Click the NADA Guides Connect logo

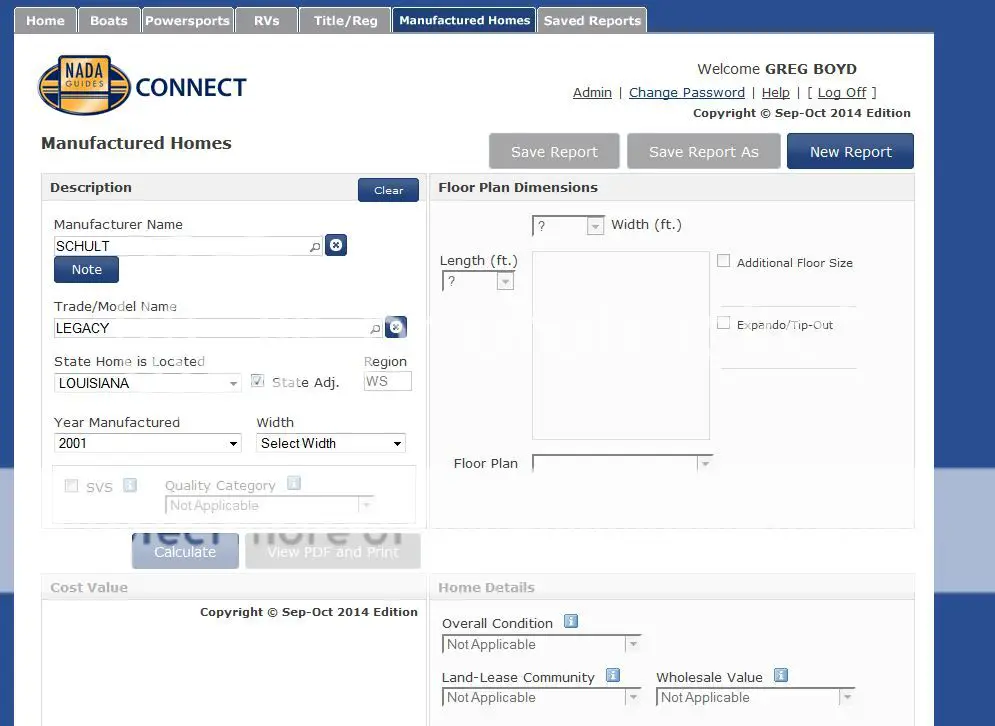142,87
